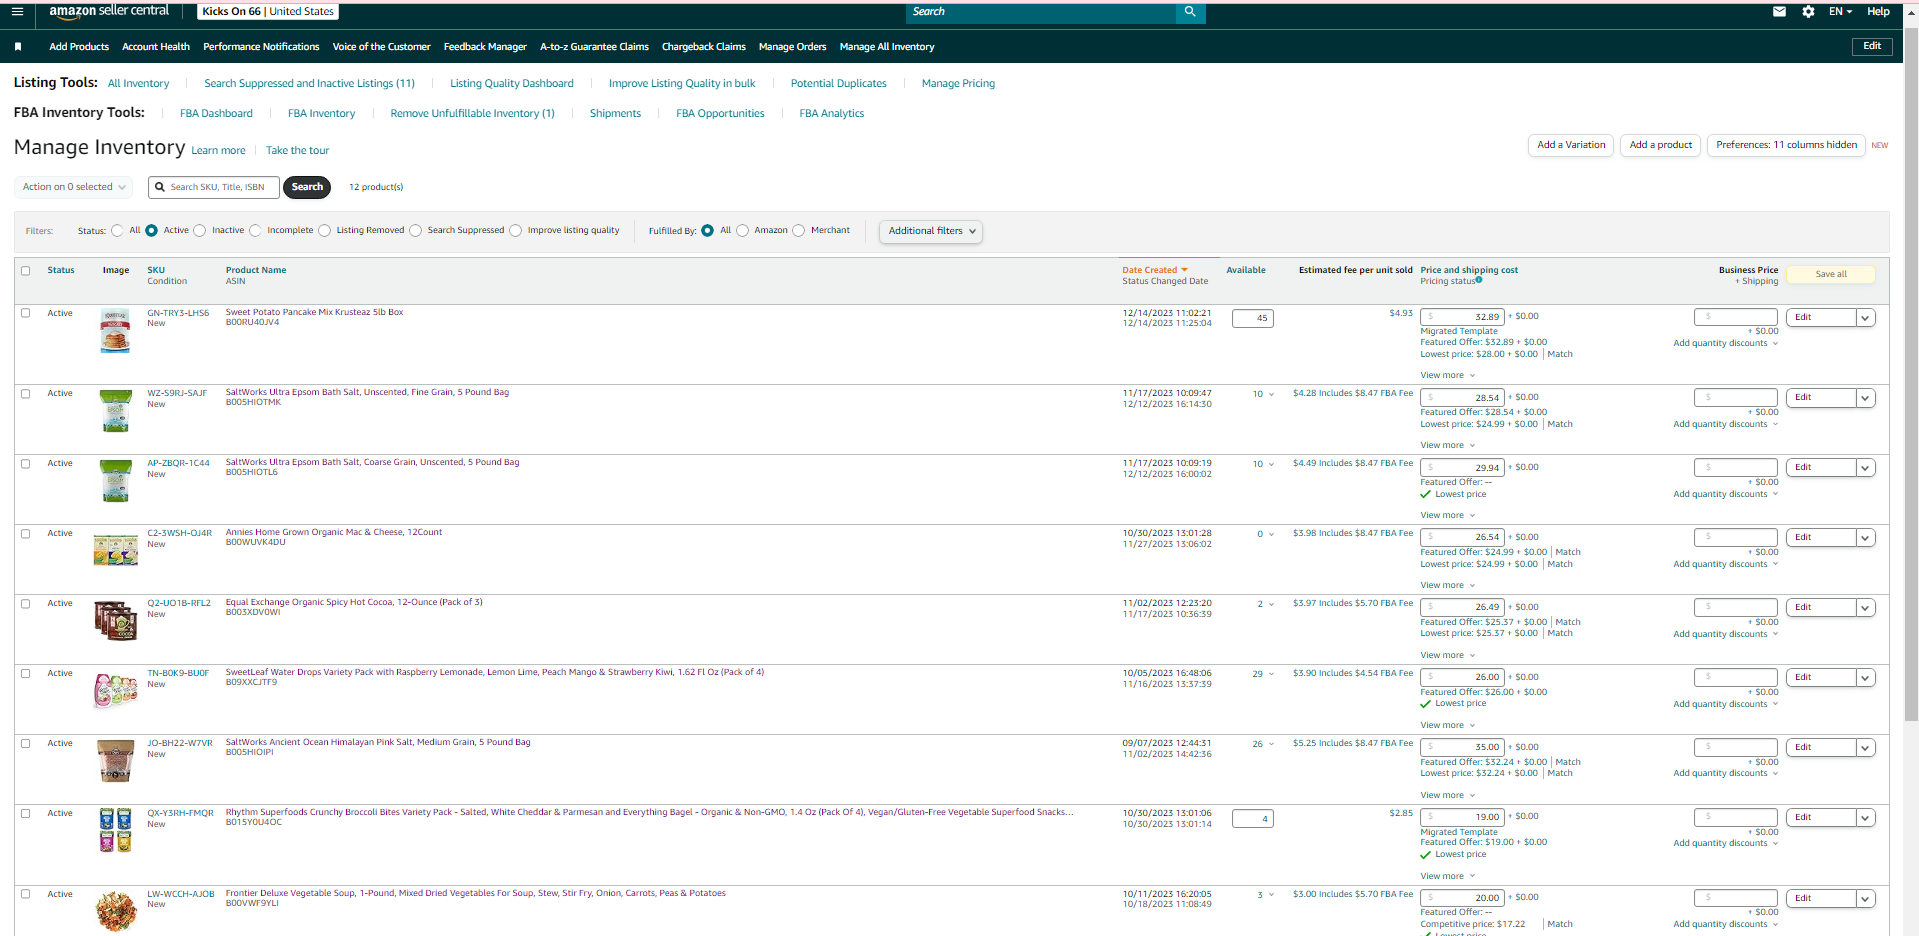The height and width of the screenshot is (936, 1919).
Task: Choose the Search Suppressed status filter
Action: click(415, 231)
